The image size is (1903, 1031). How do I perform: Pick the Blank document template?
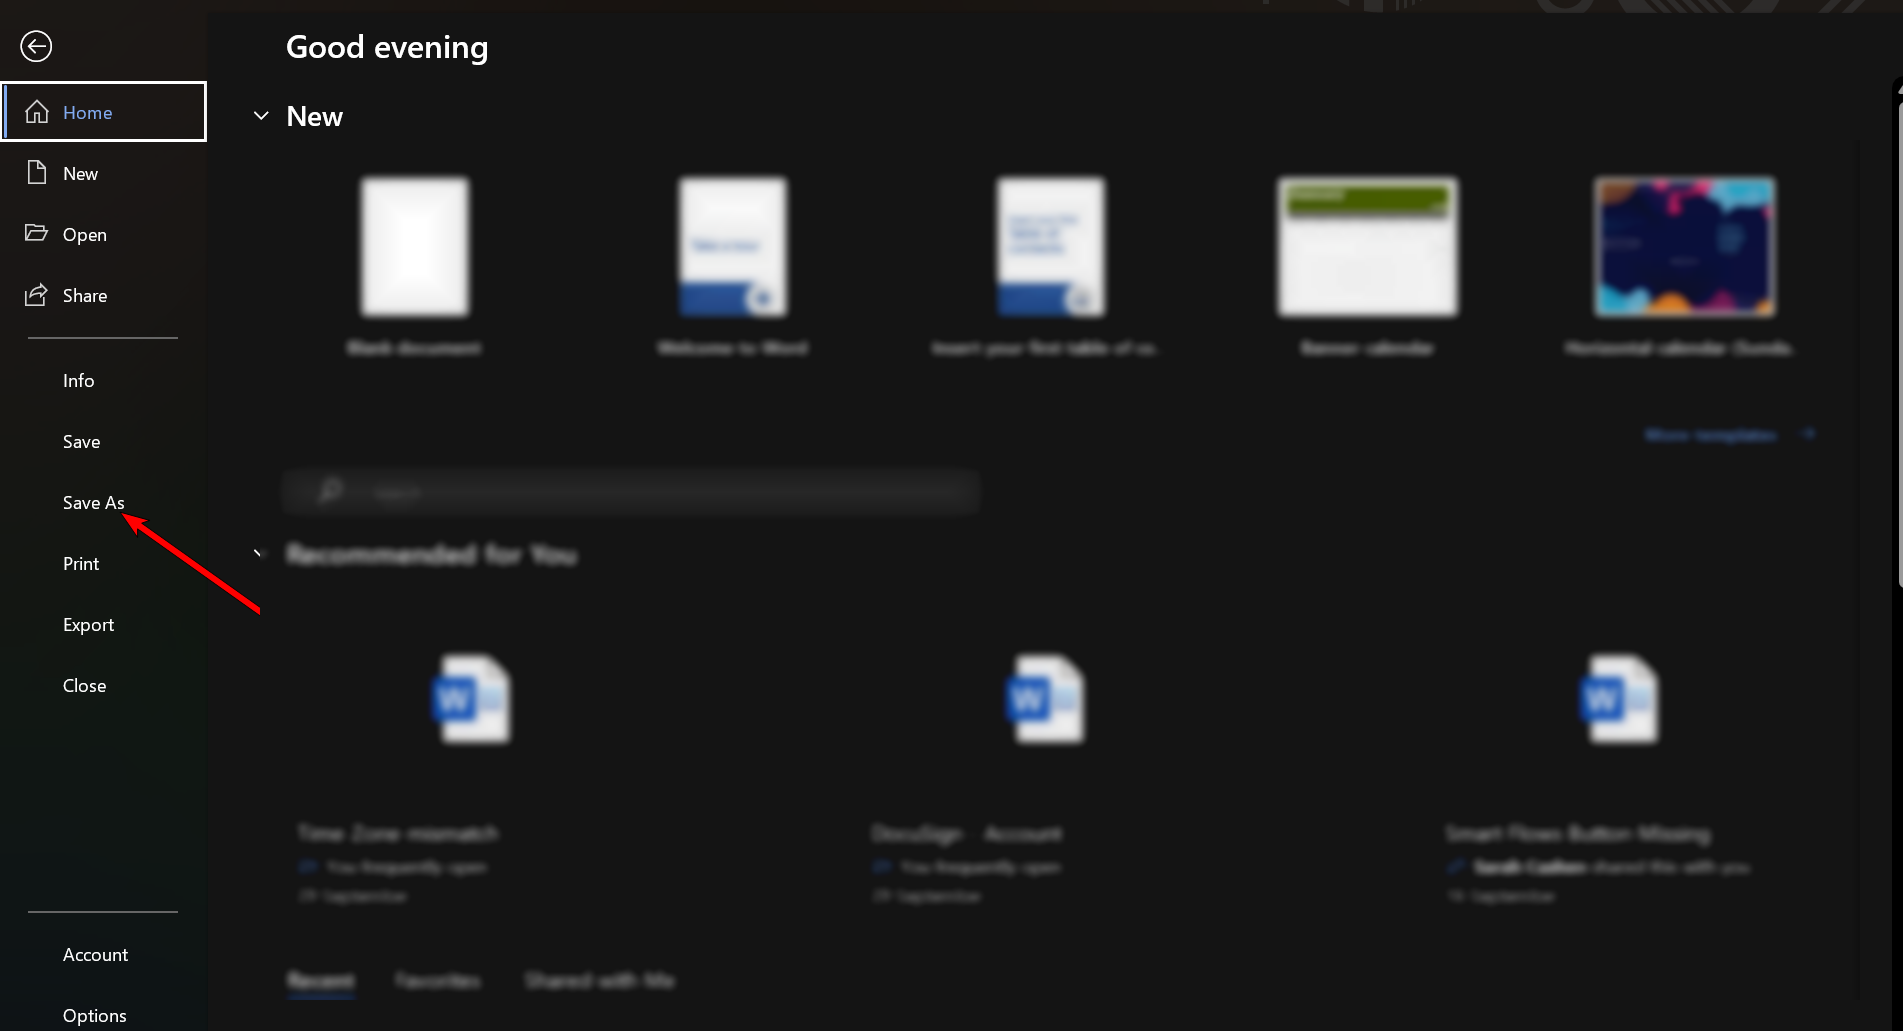[414, 265]
